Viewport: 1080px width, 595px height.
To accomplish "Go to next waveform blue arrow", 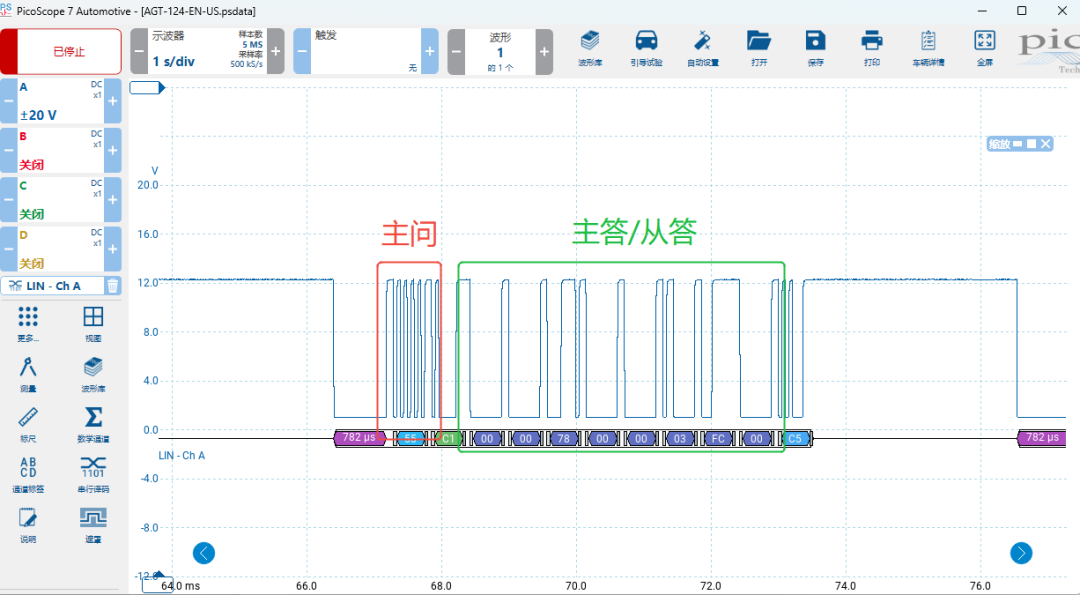I will [x=1021, y=553].
